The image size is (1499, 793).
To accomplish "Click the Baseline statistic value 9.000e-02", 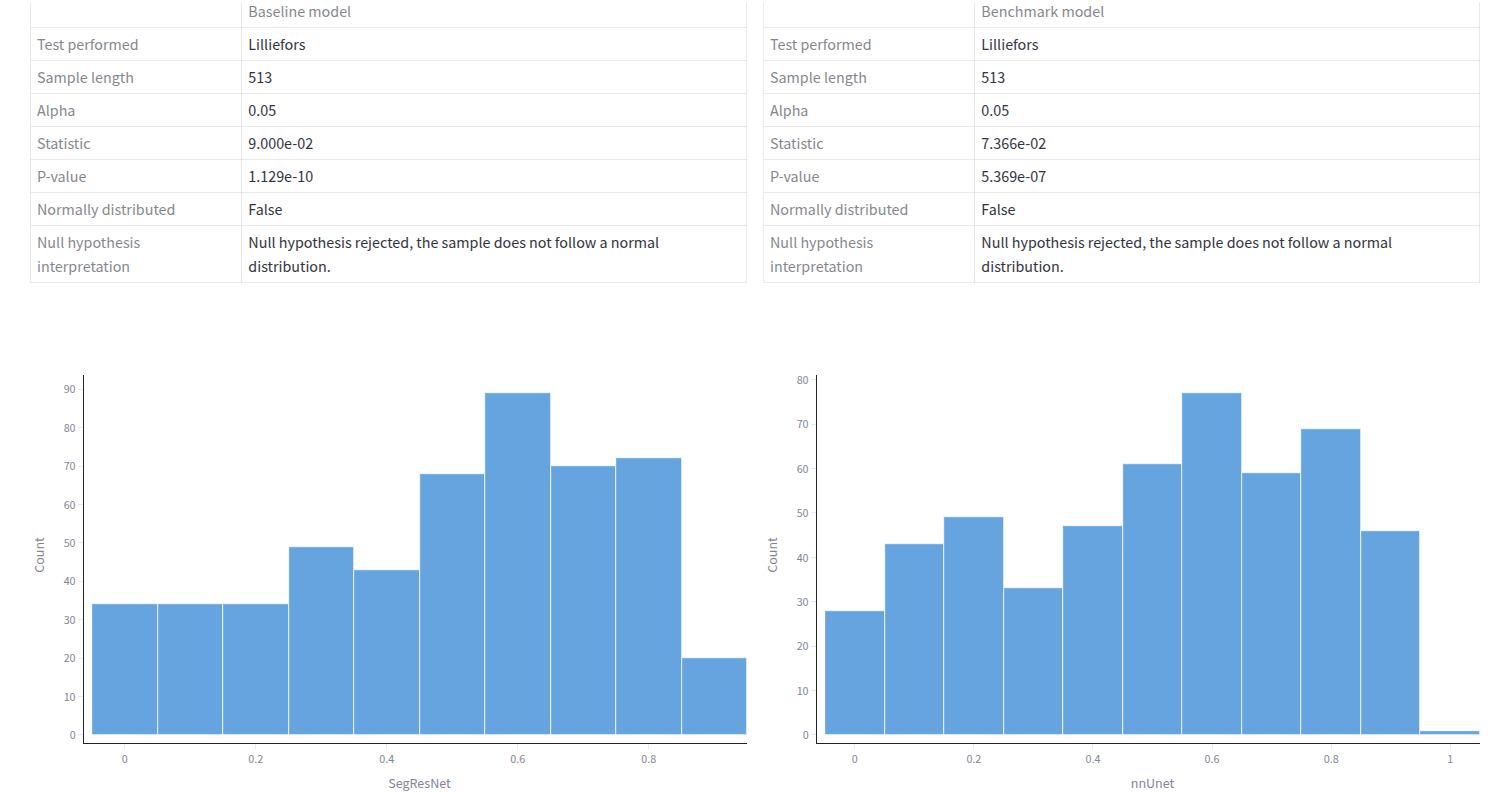I will 281,144.
